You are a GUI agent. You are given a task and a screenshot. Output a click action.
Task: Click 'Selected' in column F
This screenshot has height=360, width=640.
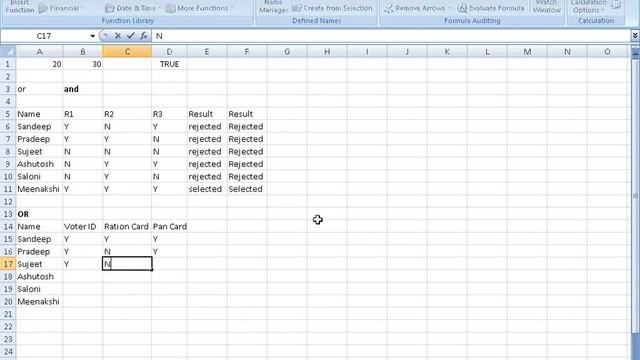247,189
